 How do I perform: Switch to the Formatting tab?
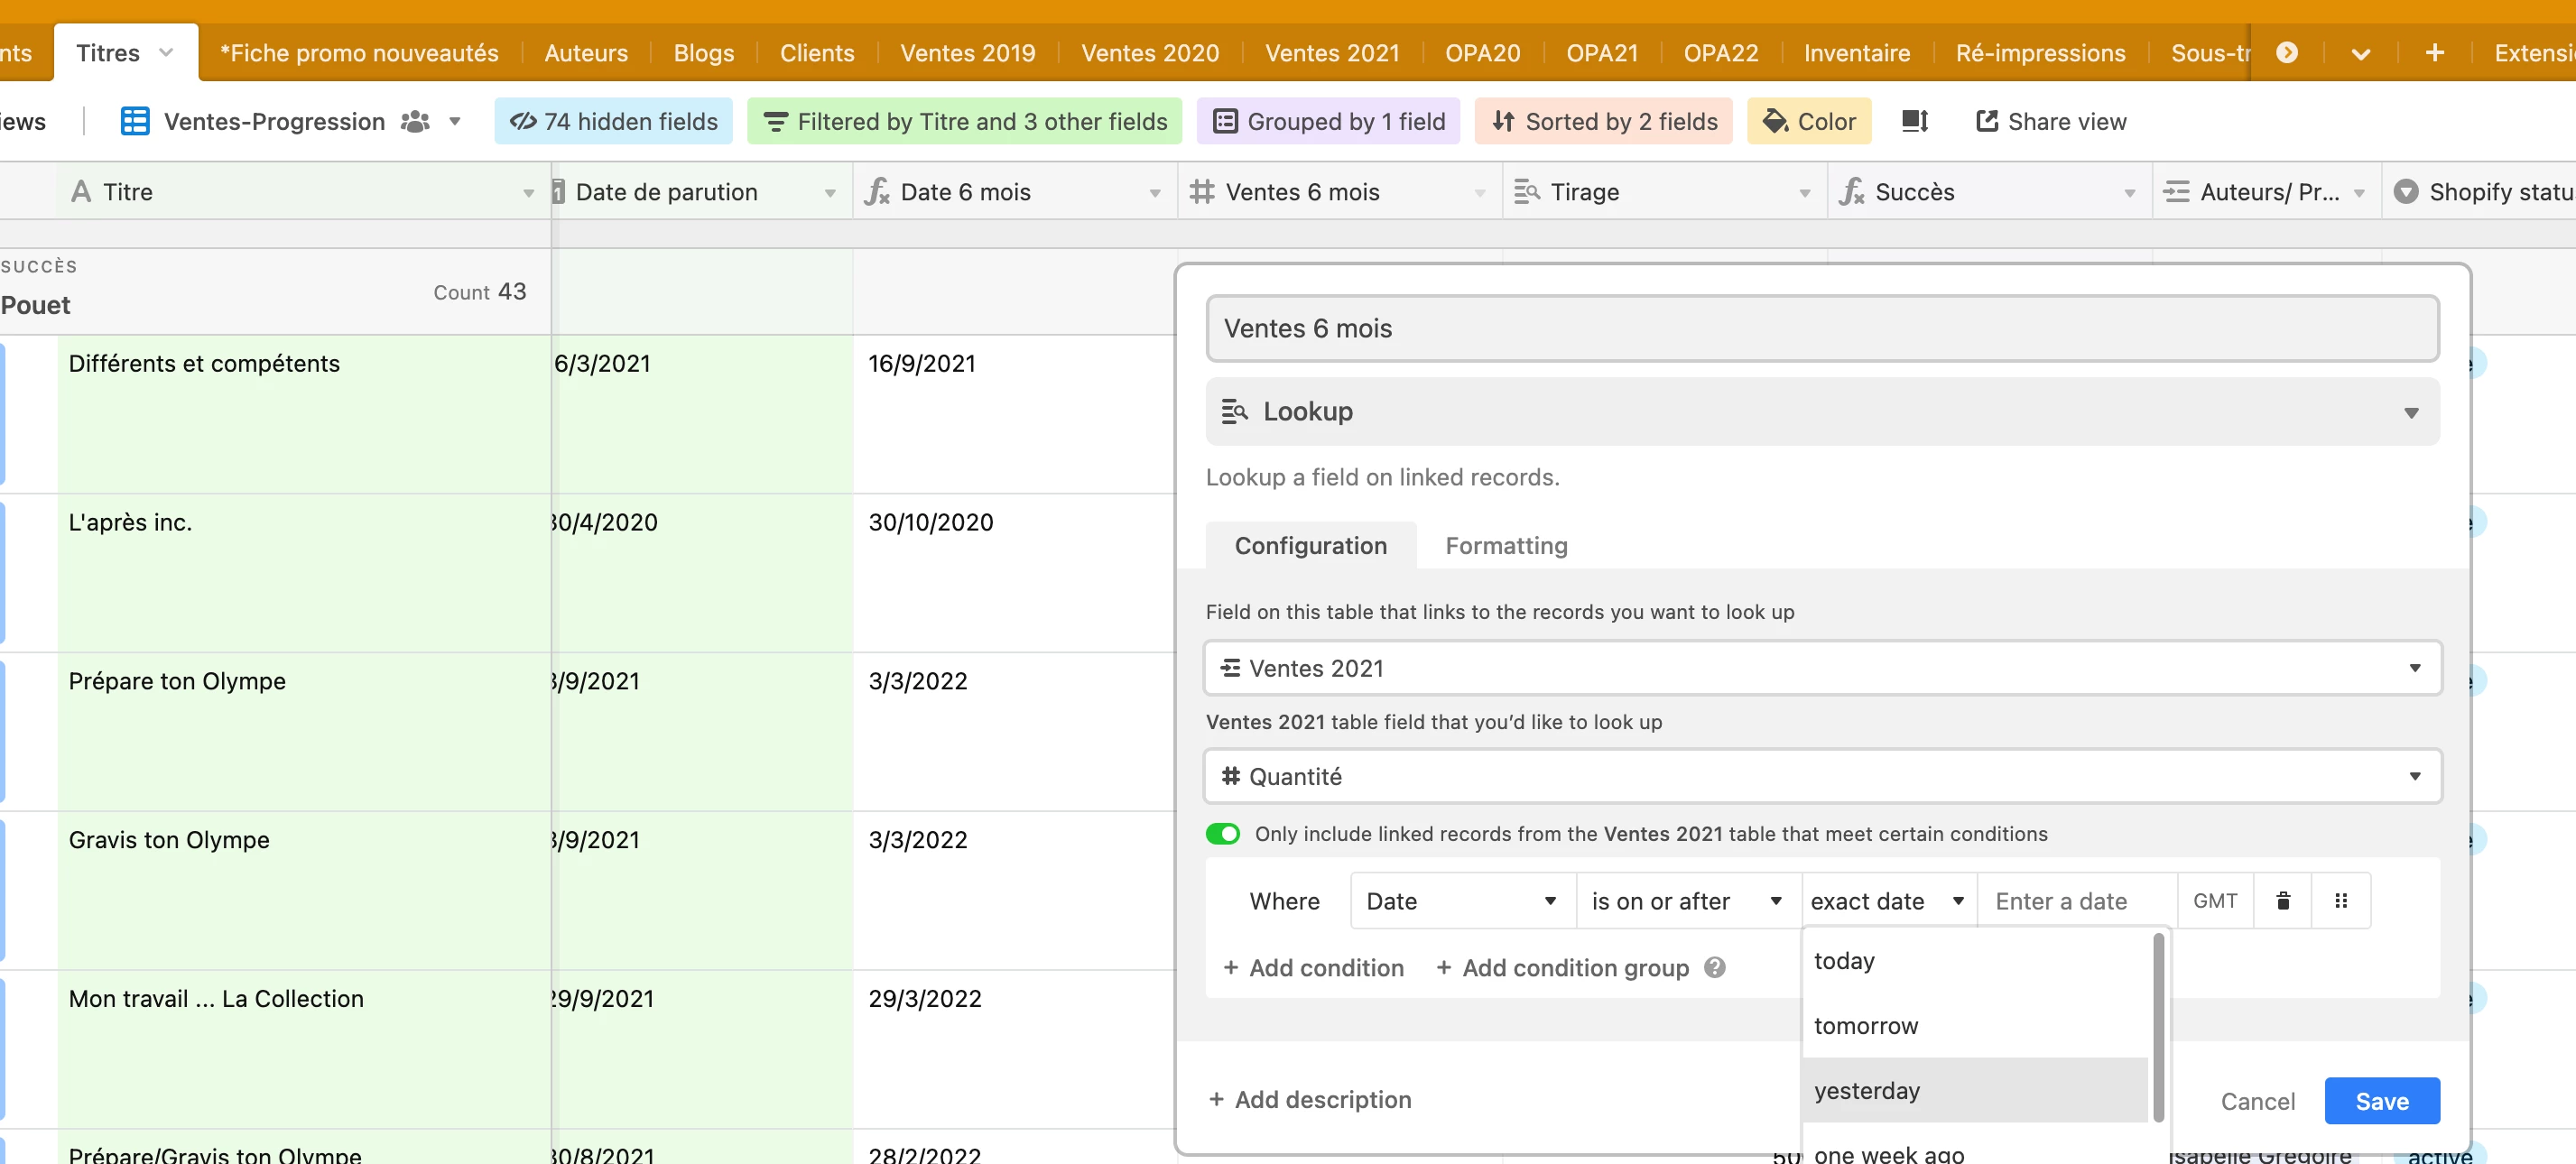click(x=1506, y=546)
